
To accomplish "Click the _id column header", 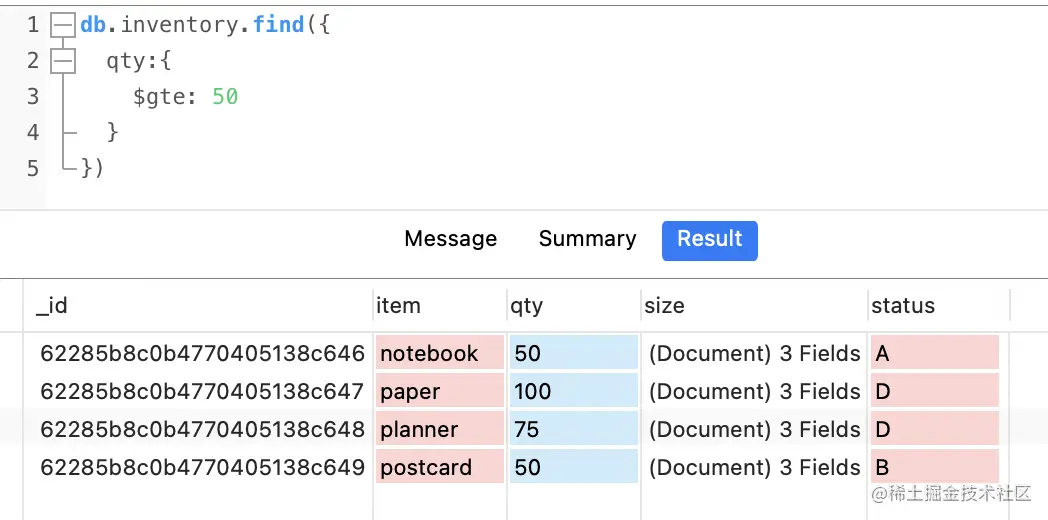I will tap(52, 306).
